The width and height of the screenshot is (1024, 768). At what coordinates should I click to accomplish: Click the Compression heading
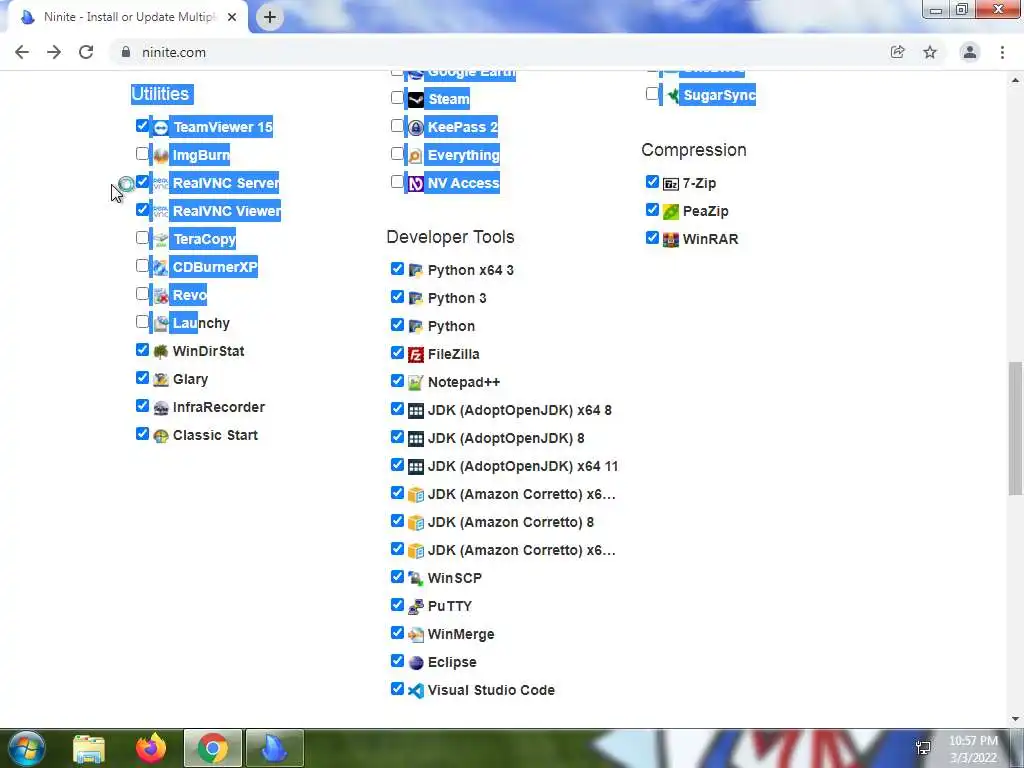694,150
